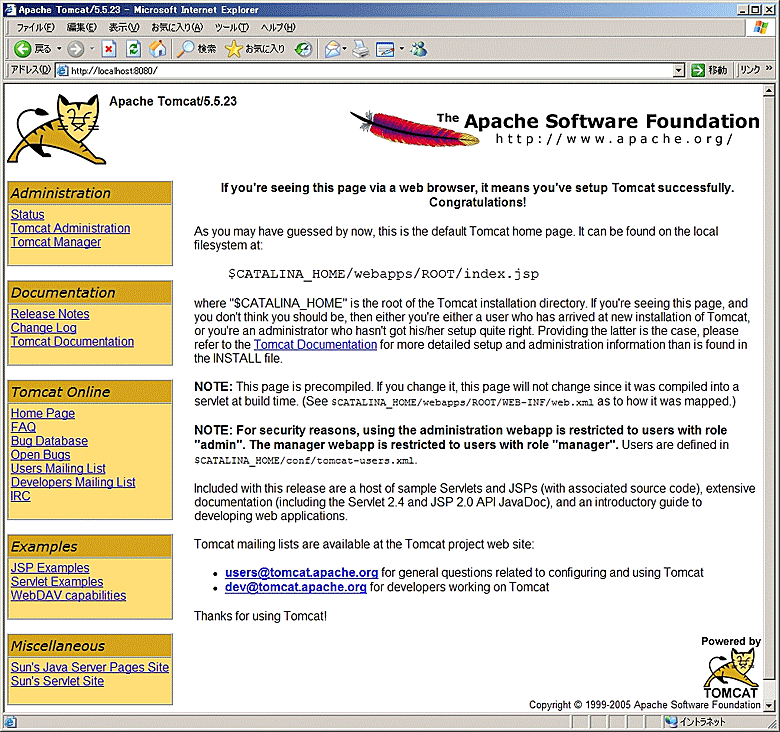The height and width of the screenshot is (732, 780).
Task: Click the vertical scrollbar down arrow
Action: pos(769,706)
